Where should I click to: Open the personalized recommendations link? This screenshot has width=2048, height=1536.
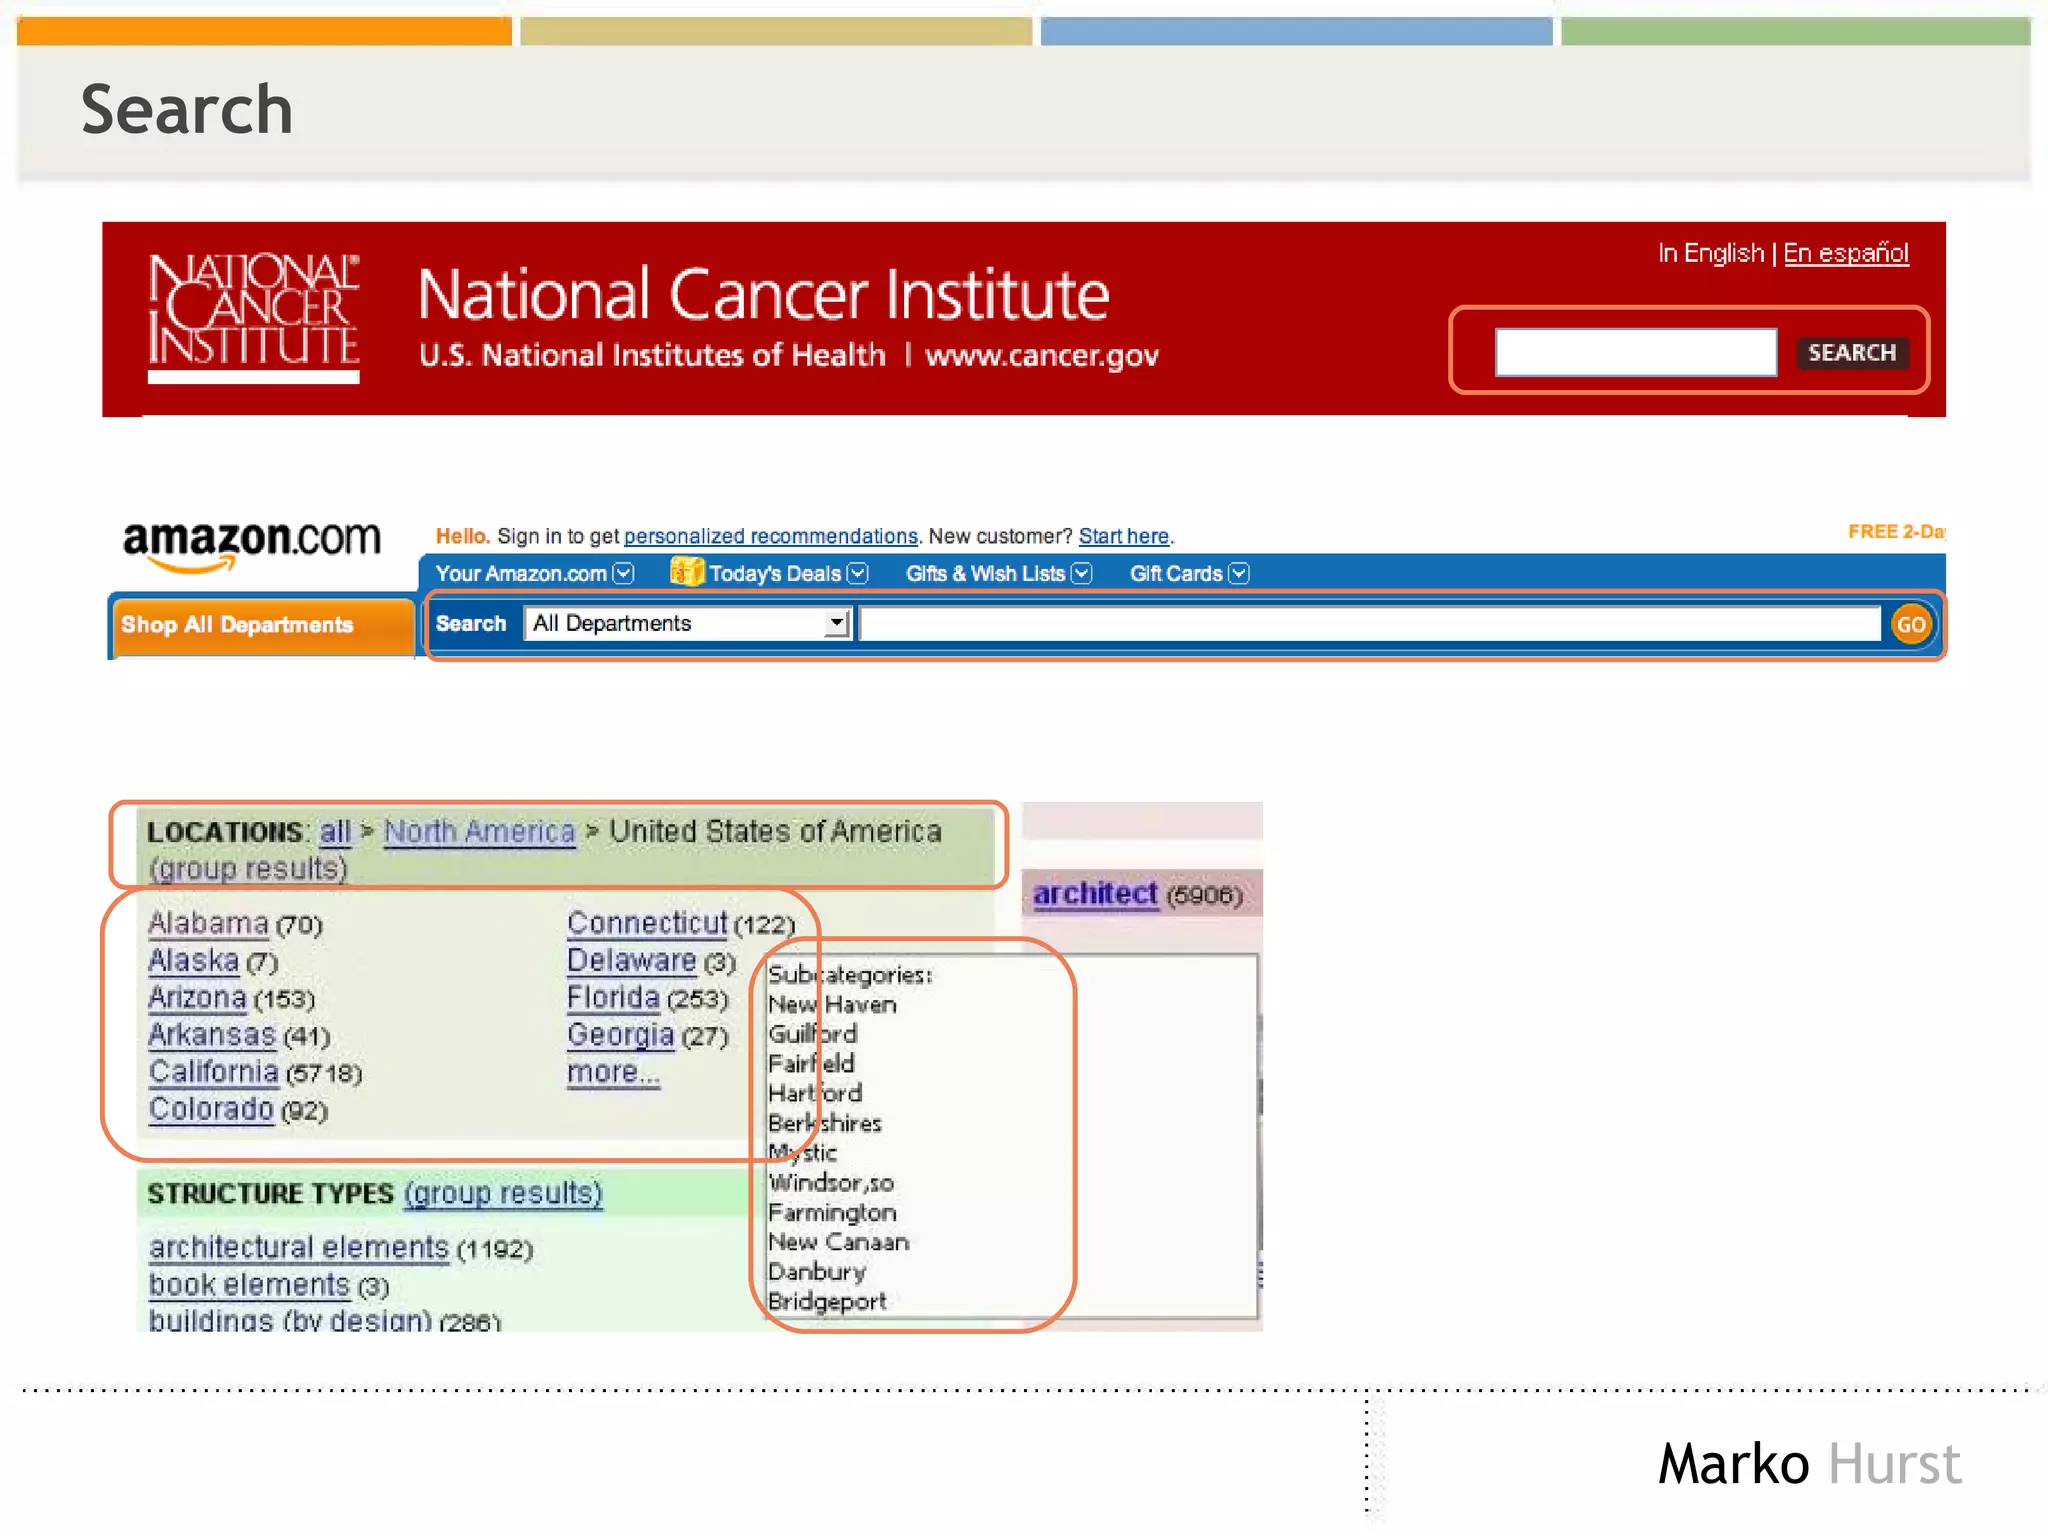(x=770, y=536)
